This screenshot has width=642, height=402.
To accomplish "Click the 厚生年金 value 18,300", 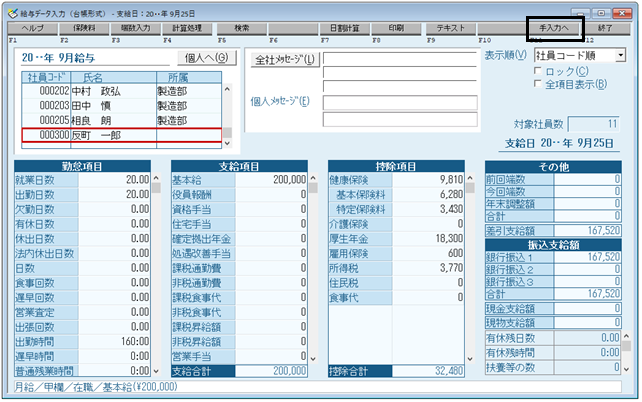I will (x=428, y=239).
